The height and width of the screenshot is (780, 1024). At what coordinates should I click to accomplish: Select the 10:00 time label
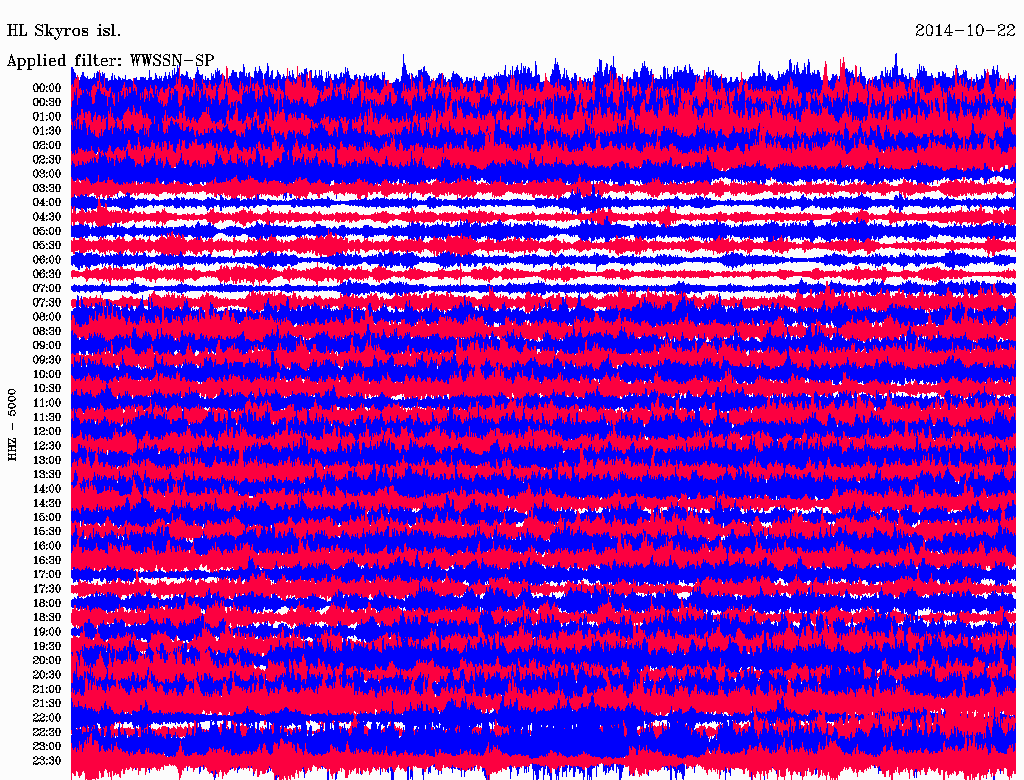pyautogui.click(x=46, y=374)
